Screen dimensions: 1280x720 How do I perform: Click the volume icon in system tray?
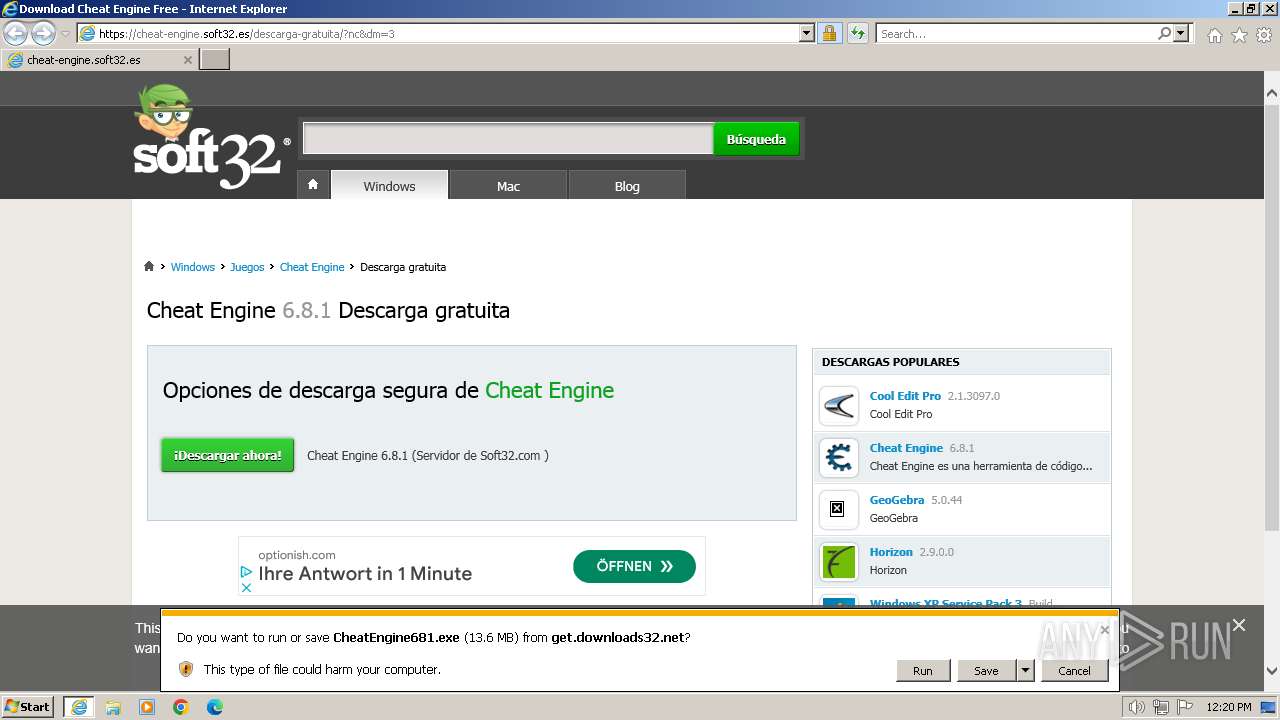pos(1138,707)
